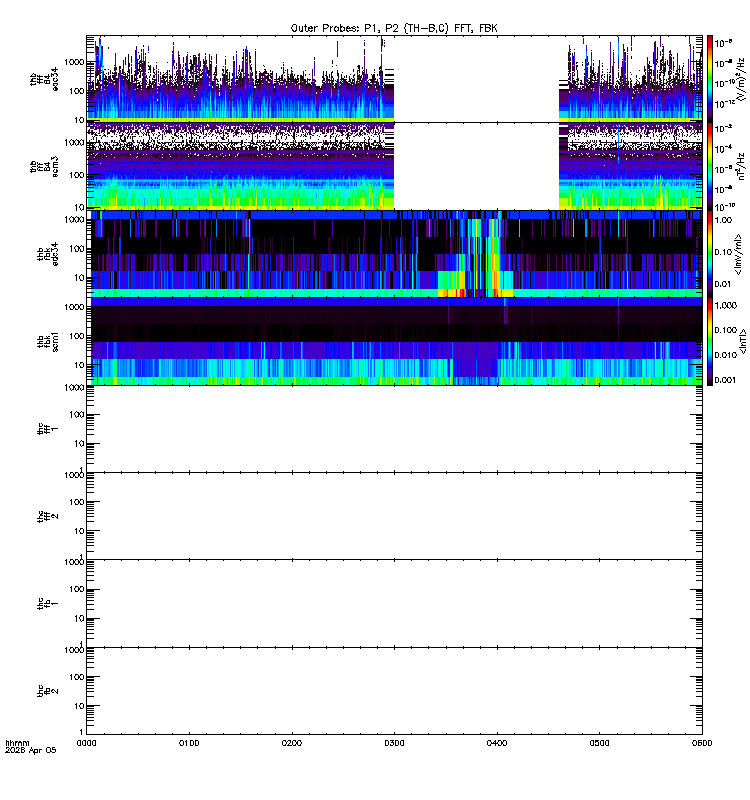This screenshot has width=750, height=800.
Task: Click the "100" tick of thb fbk scm1 panel
Action: click(77, 336)
